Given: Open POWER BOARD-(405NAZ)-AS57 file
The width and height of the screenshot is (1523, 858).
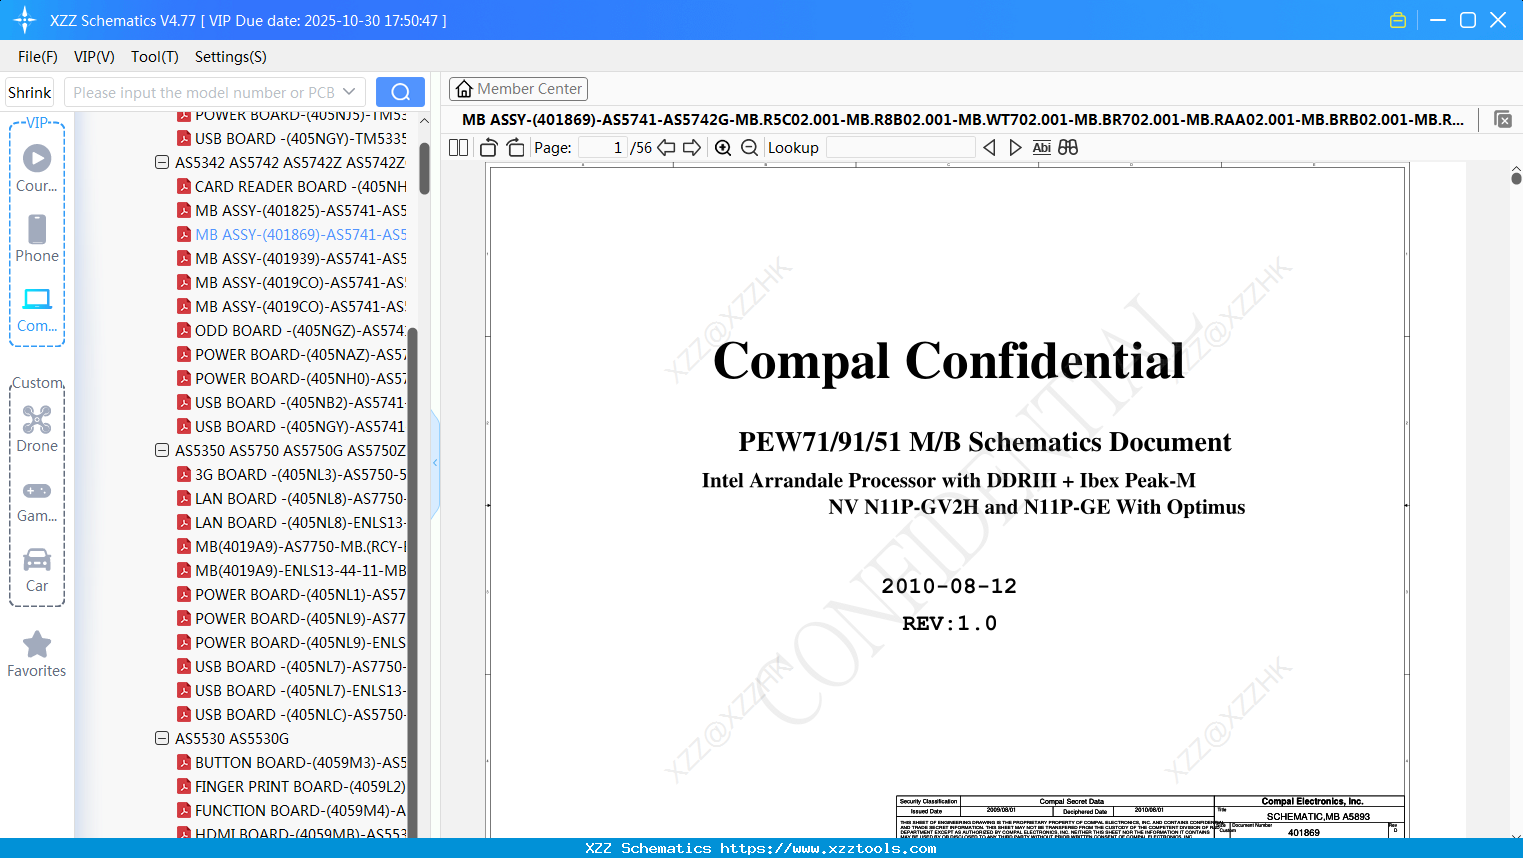Looking at the screenshot, I should (x=291, y=354).
